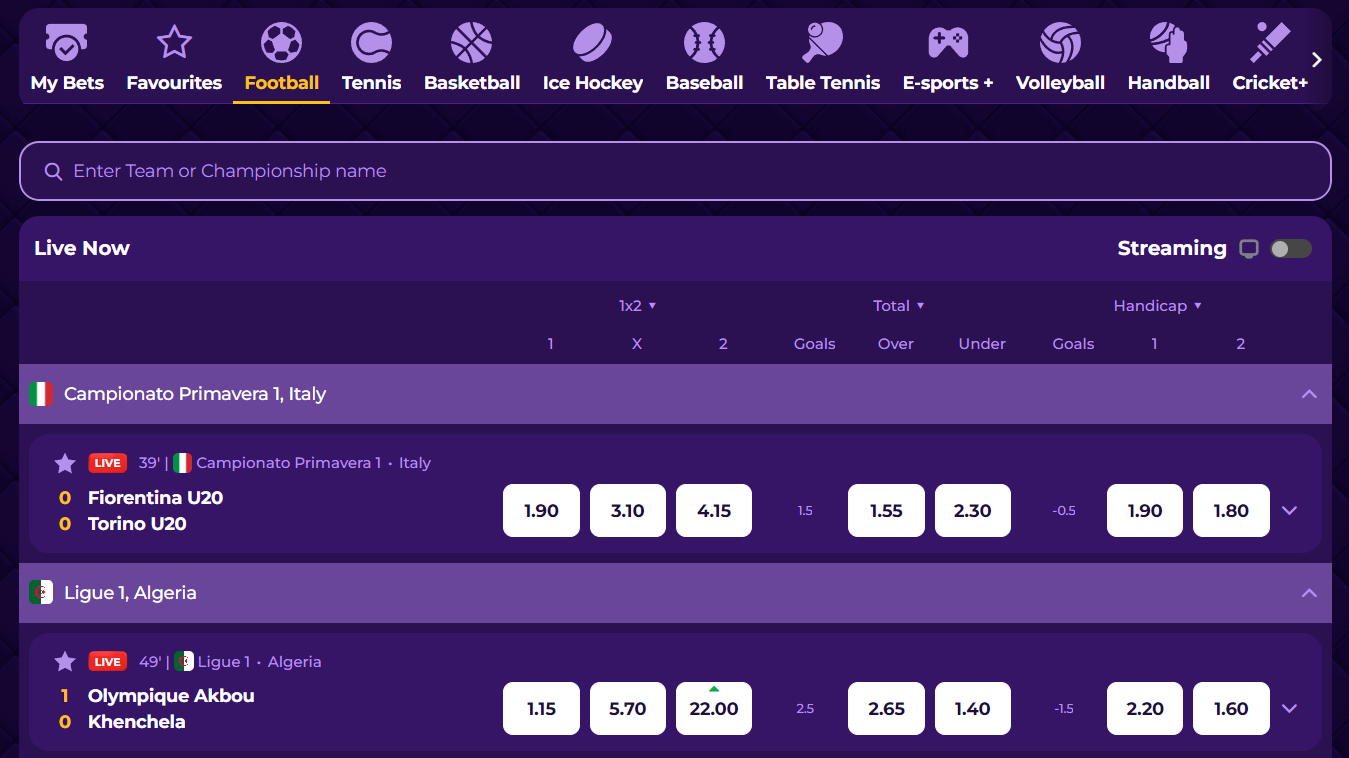Switch to the Tennis tab label
1349x758 pixels.
[371, 83]
